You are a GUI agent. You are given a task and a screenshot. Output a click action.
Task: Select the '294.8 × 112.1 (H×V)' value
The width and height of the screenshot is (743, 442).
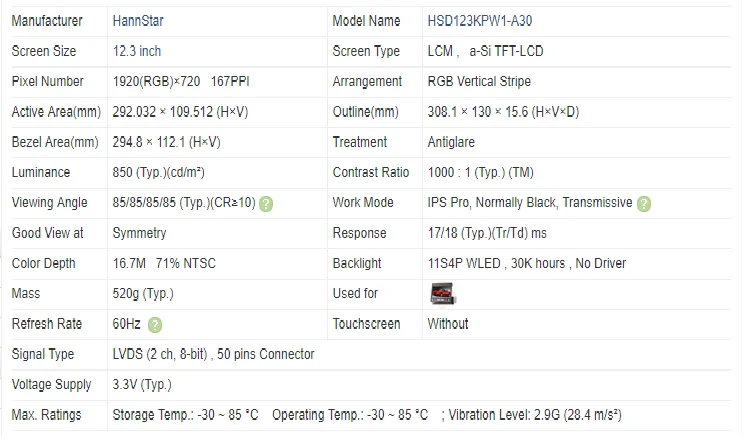[x=166, y=142]
